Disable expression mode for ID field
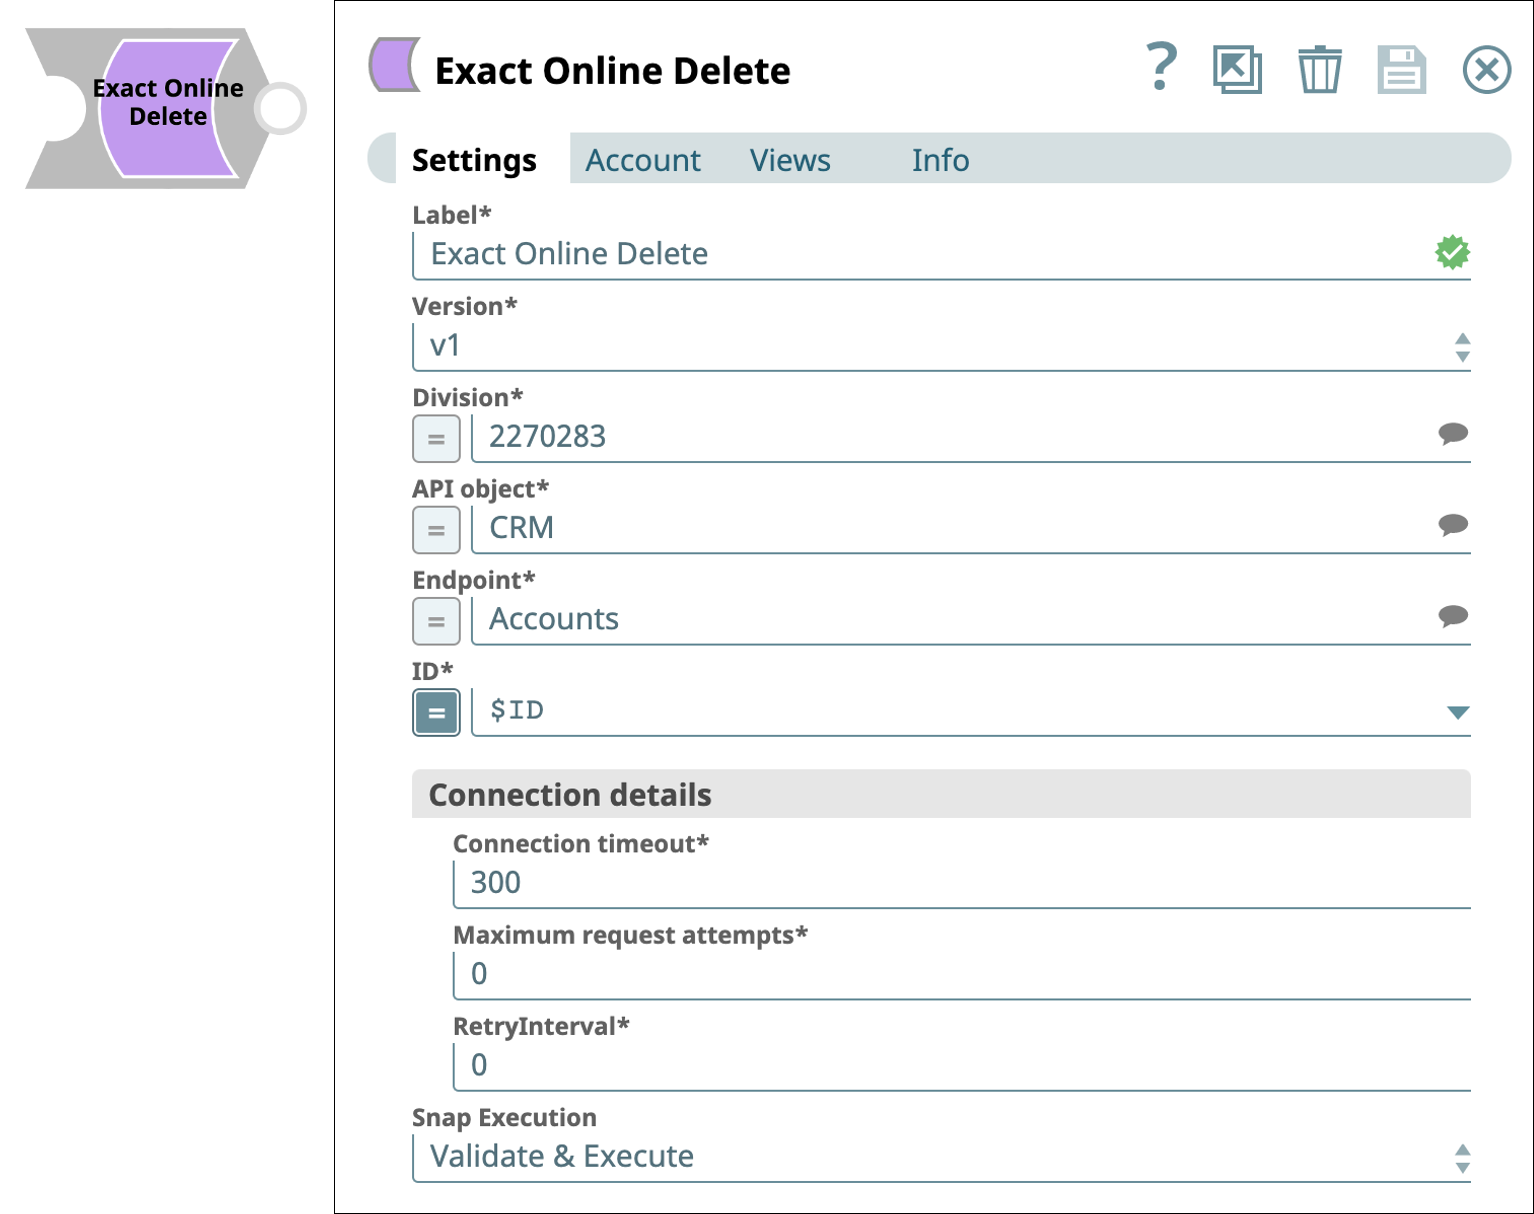 [436, 712]
